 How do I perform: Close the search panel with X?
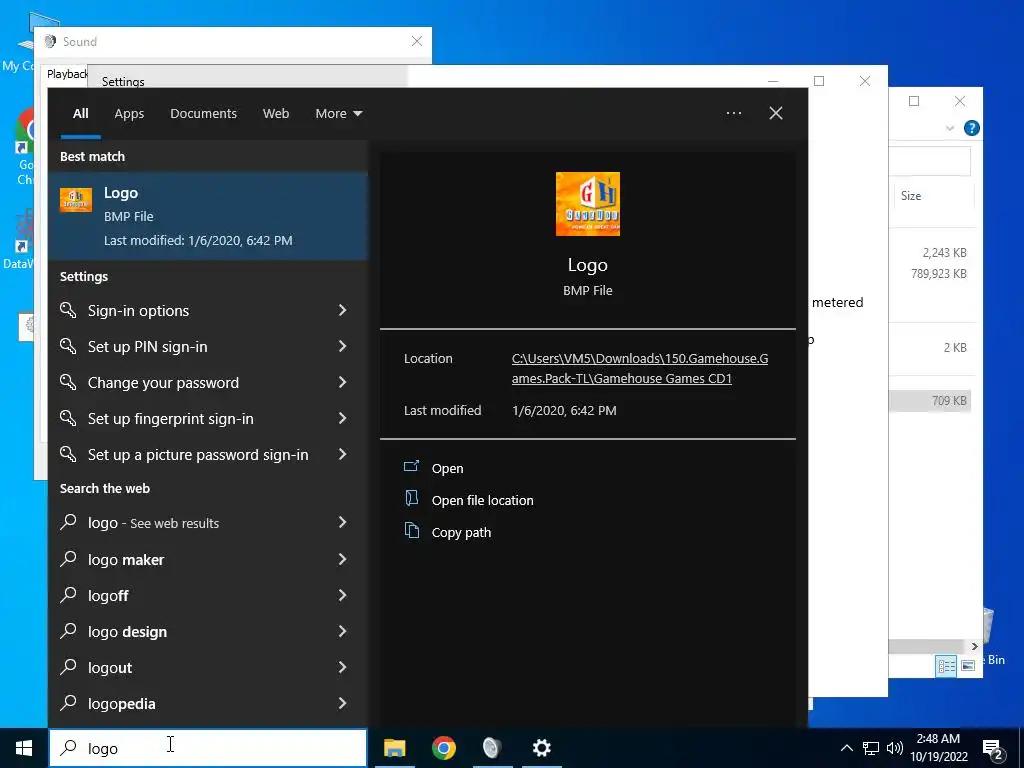pyautogui.click(x=776, y=113)
